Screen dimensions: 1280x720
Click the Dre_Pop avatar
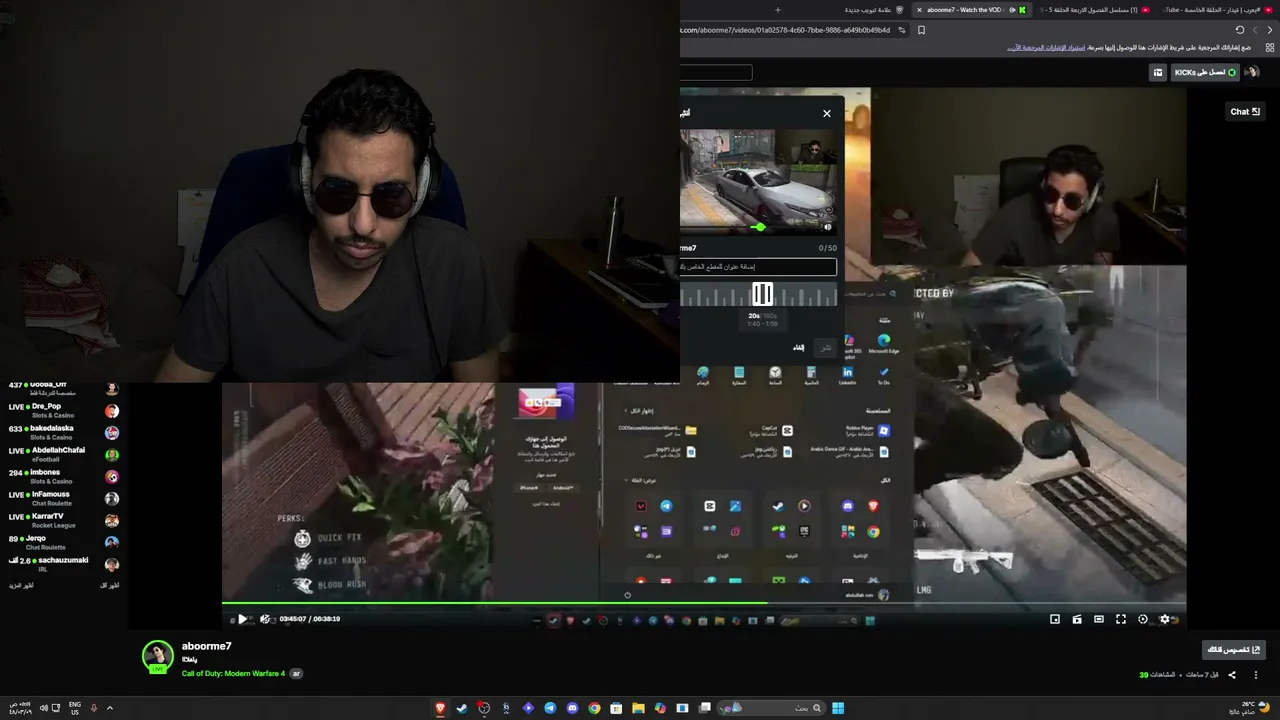pyautogui.click(x=112, y=411)
